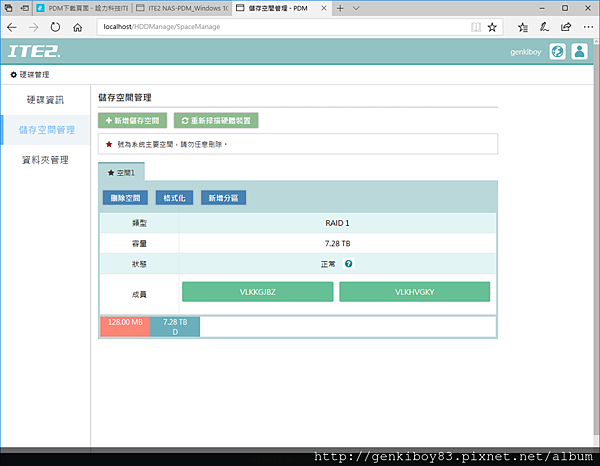Click 格式化 button
Image resolution: width=600 pixels, height=466 pixels.
174,198
